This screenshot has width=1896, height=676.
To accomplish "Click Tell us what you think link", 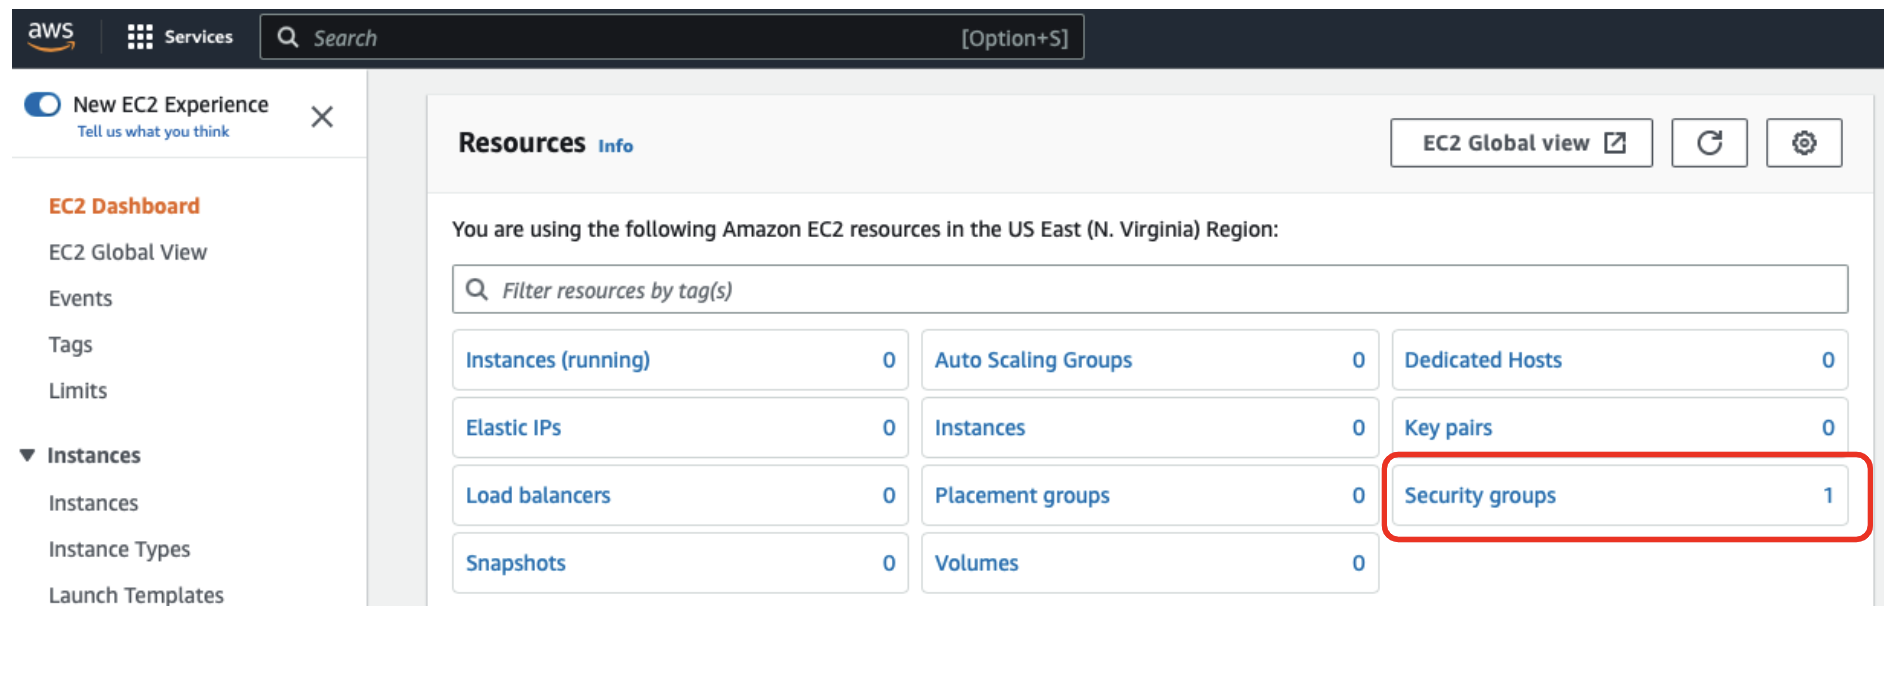I will point(153,131).
